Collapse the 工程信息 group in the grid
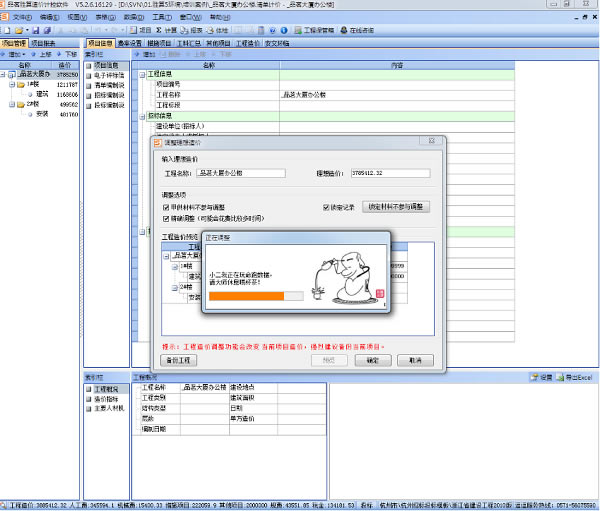The image size is (600, 511). [x=140, y=75]
